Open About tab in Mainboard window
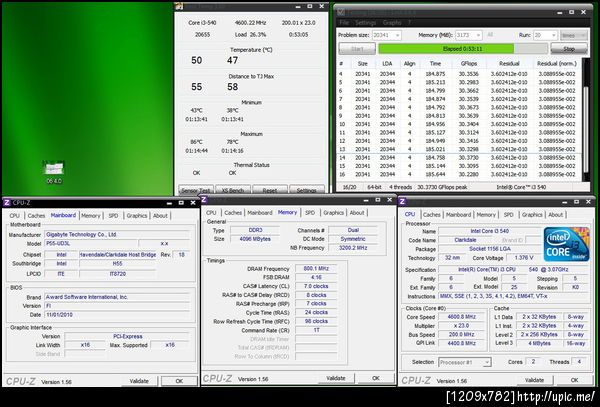The image size is (600, 407). click(x=160, y=216)
